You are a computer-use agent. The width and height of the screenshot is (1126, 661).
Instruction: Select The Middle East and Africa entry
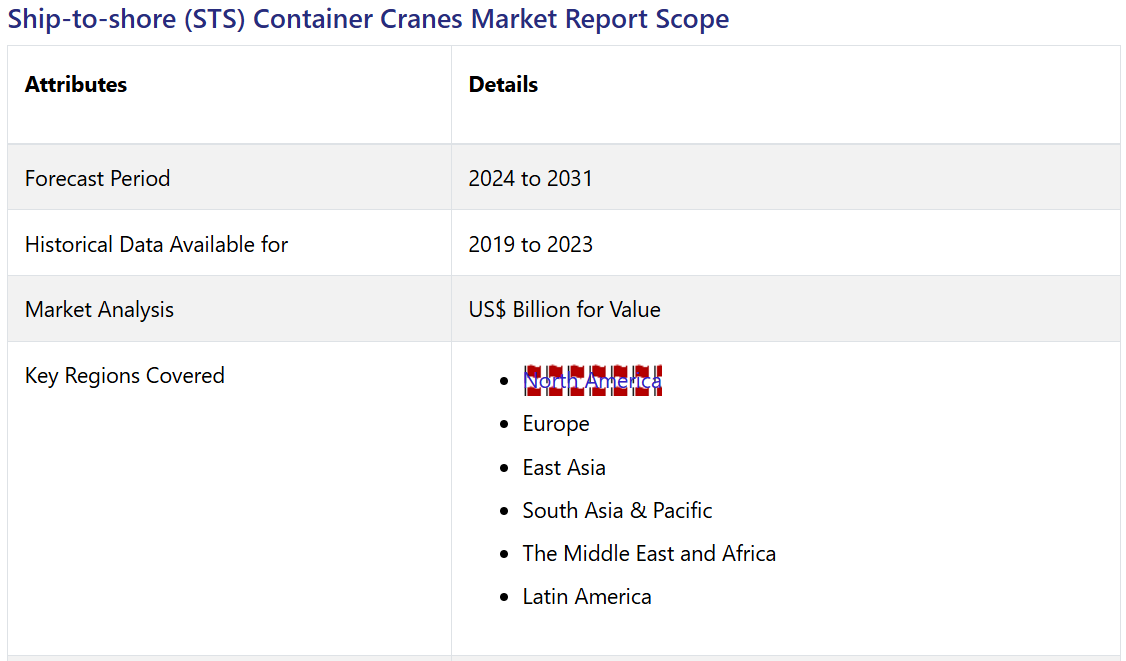point(649,554)
